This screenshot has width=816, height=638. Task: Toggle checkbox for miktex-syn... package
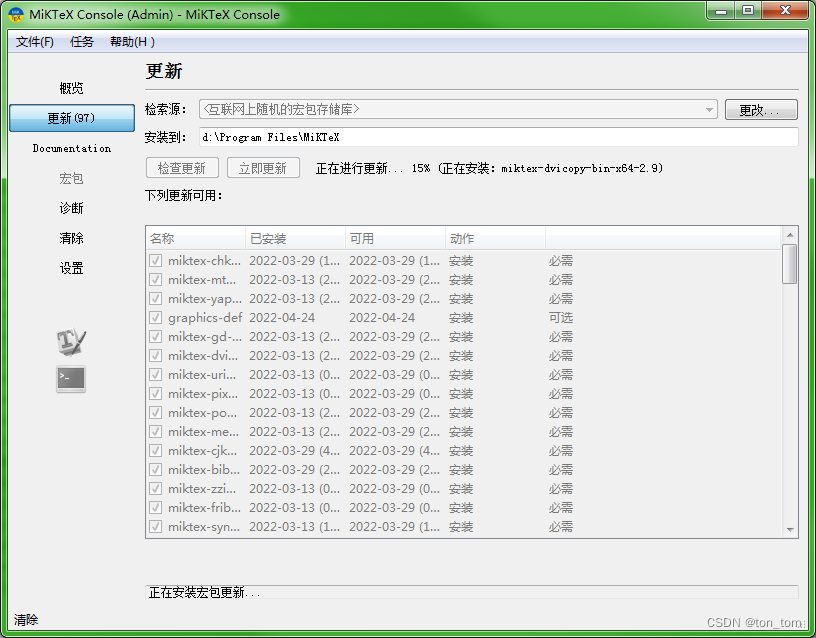click(156, 526)
